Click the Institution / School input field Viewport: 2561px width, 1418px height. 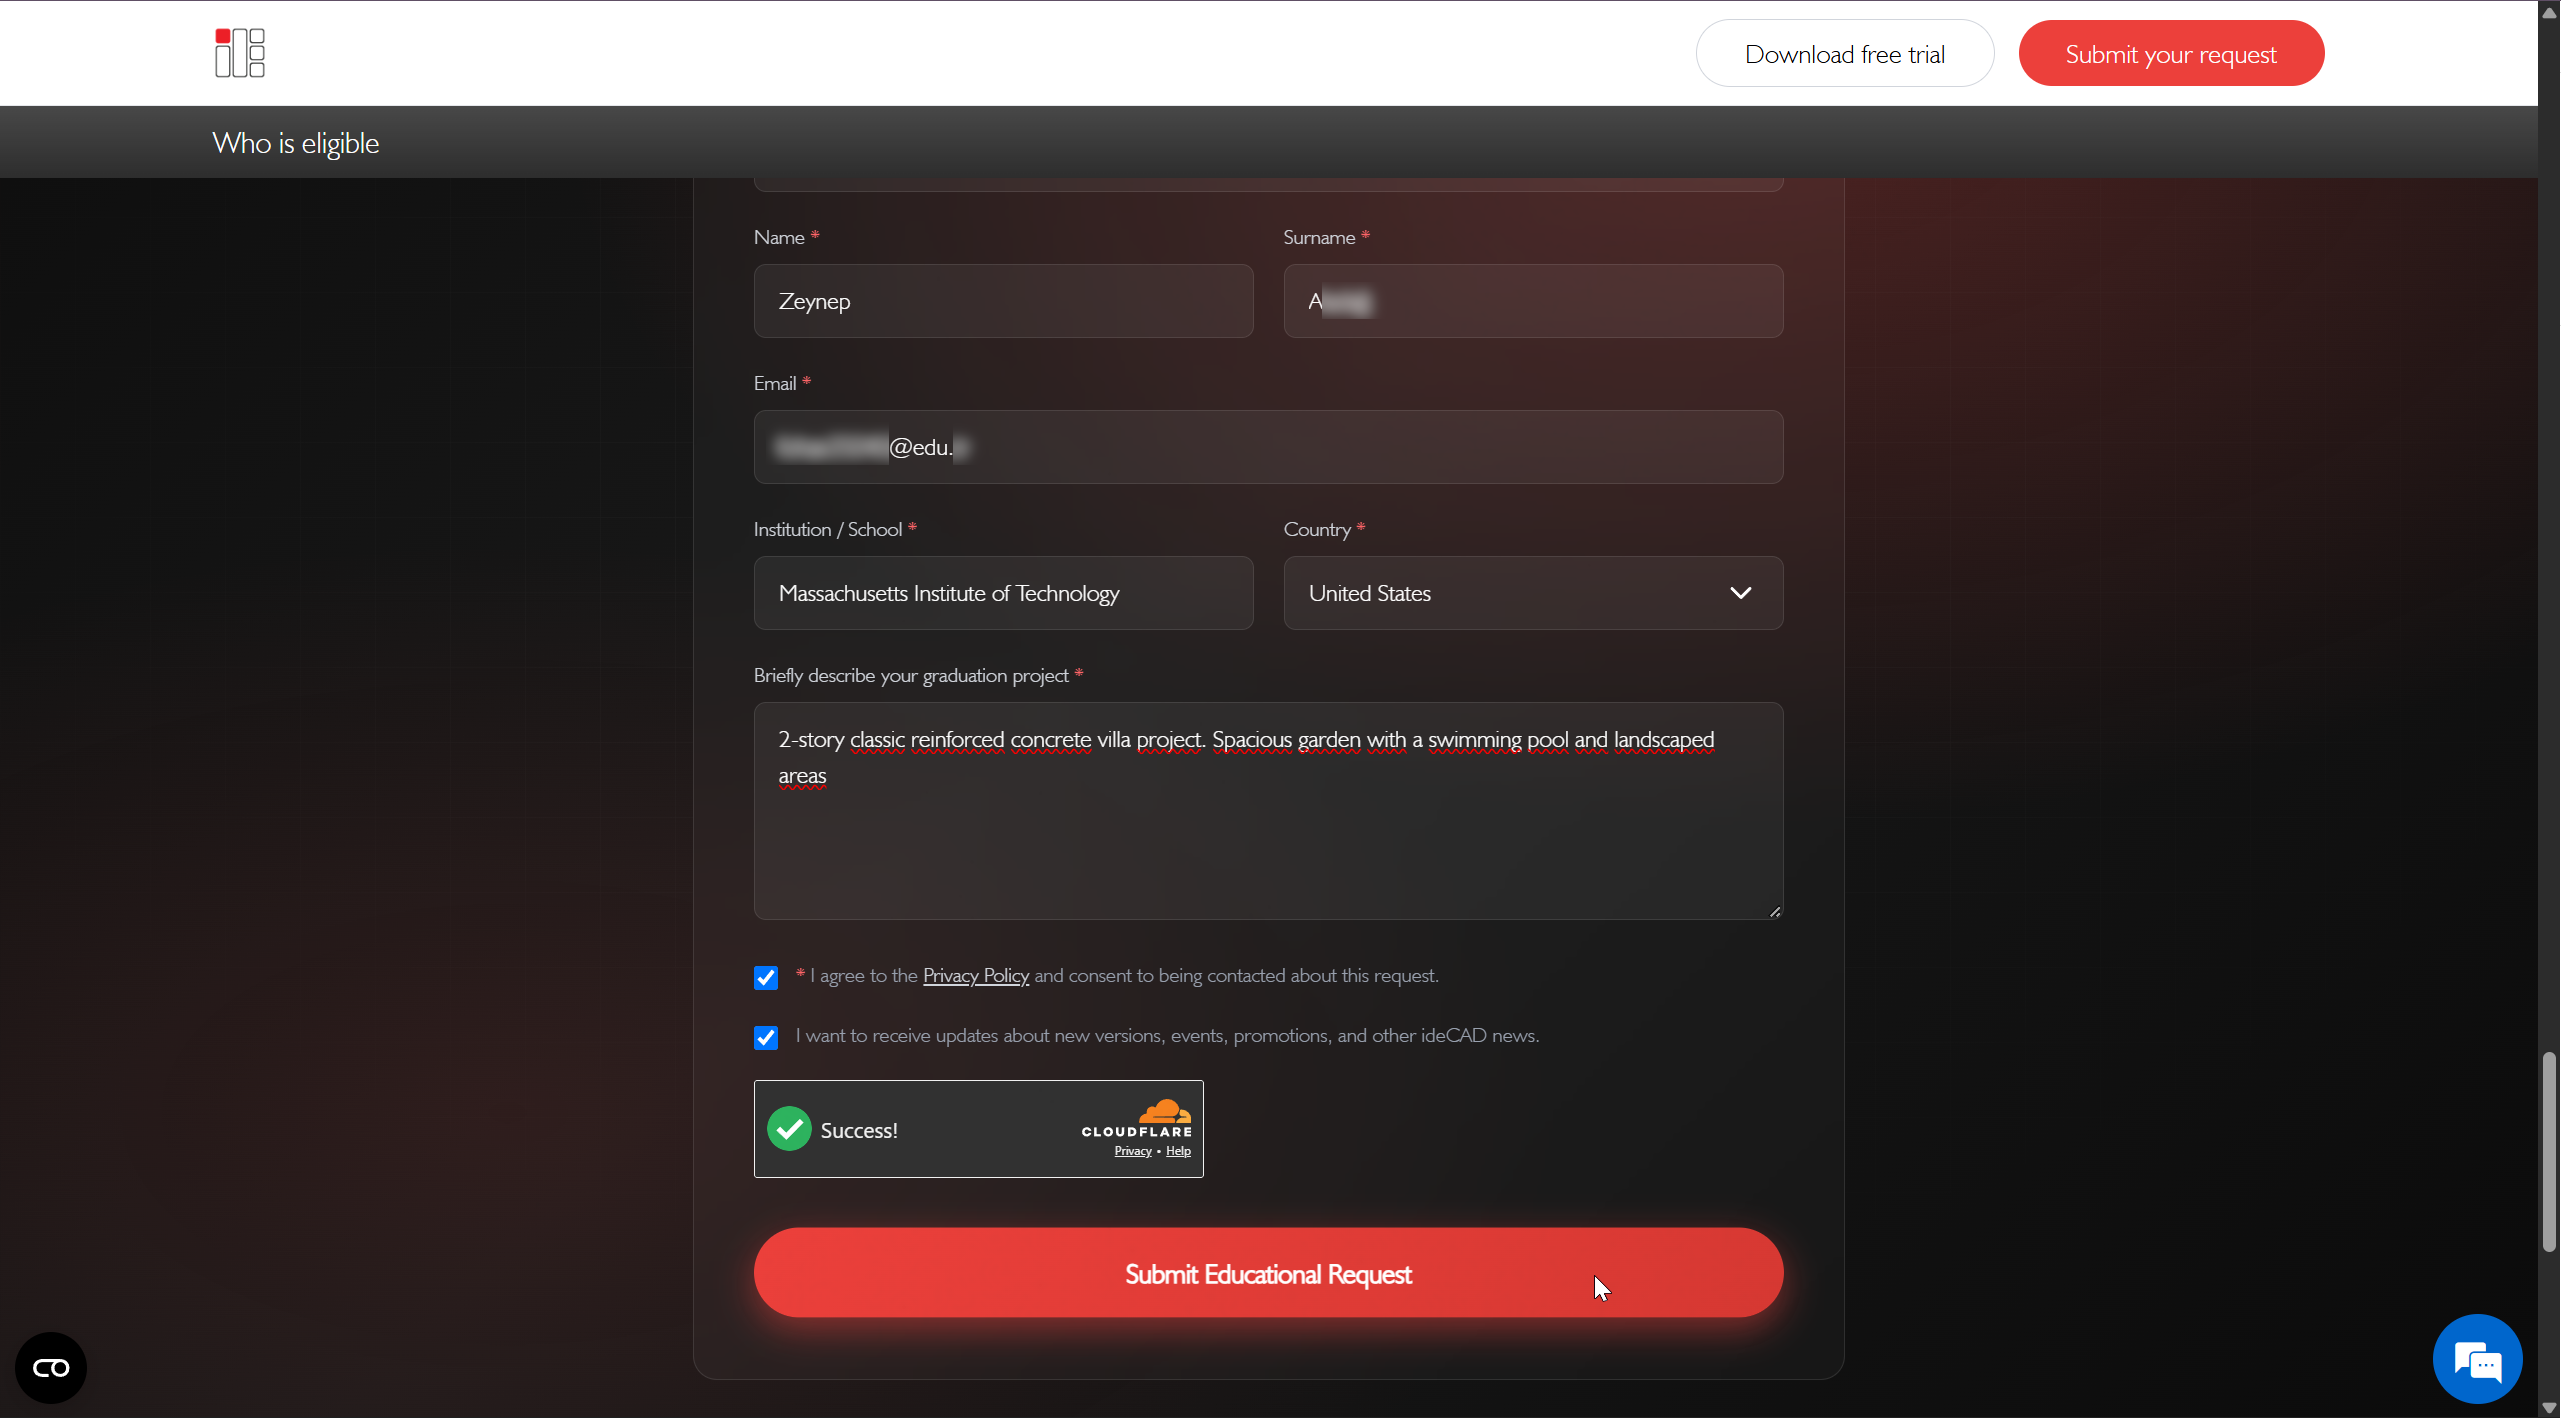[1003, 593]
